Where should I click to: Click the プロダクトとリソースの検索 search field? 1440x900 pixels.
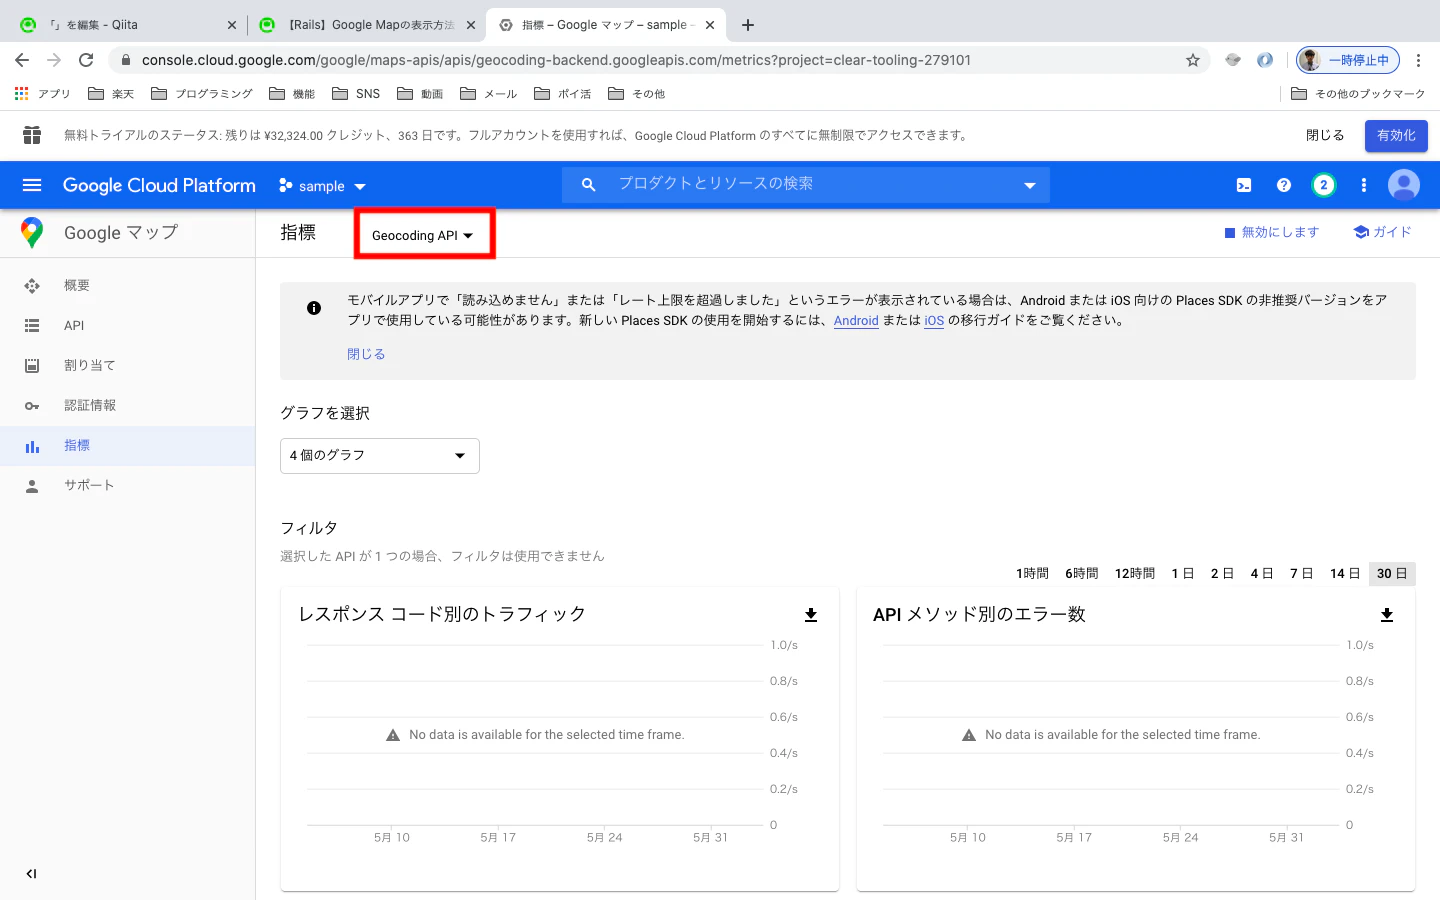click(x=806, y=185)
